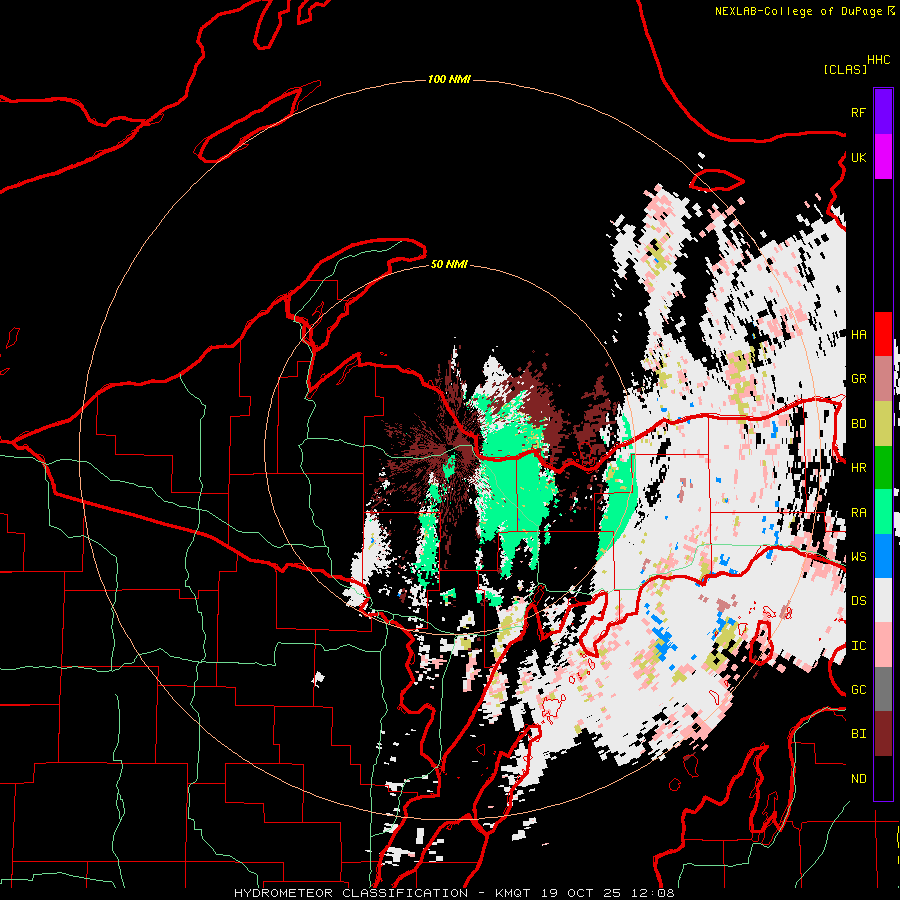The width and height of the screenshot is (900, 900).
Task: Click the WS blue legend swatch
Action: click(883, 556)
